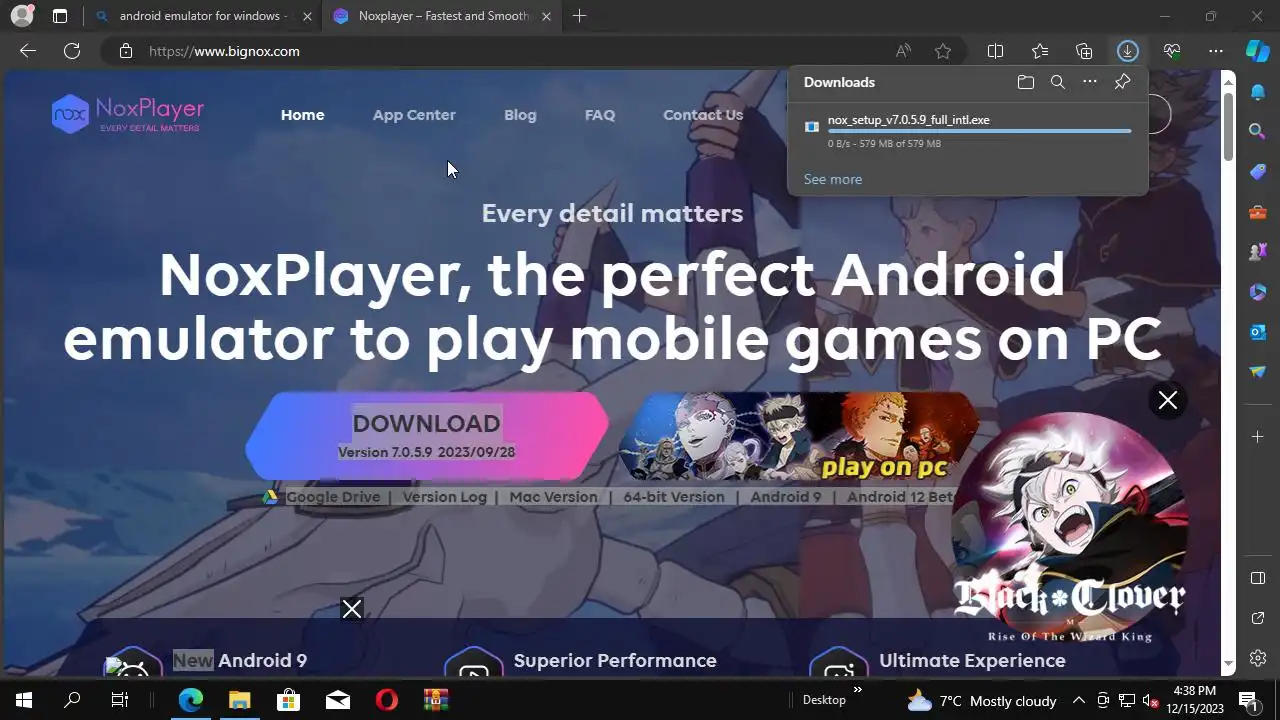Open Browser essentials heart icon
Screen dimensions: 1280x720
click(x=1172, y=51)
